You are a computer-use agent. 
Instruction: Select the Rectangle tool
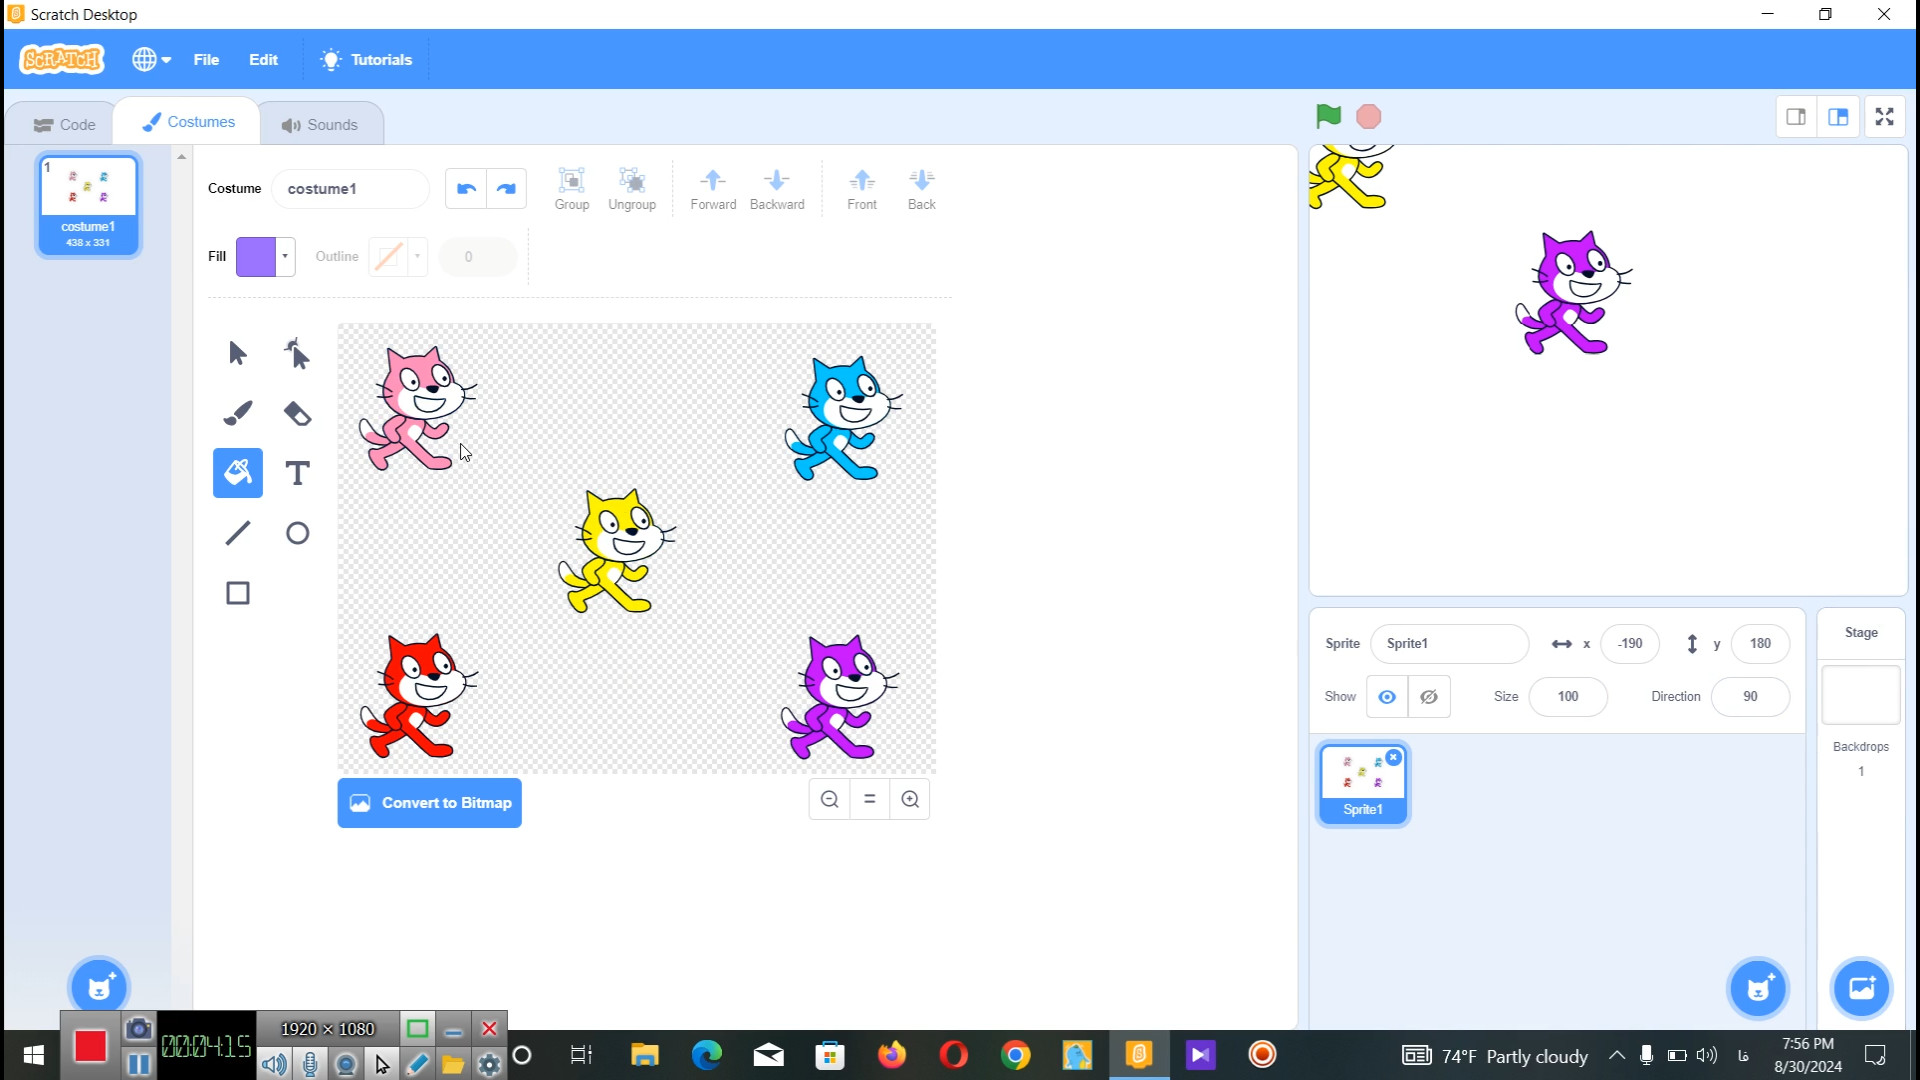pyautogui.click(x=238, y=593)
